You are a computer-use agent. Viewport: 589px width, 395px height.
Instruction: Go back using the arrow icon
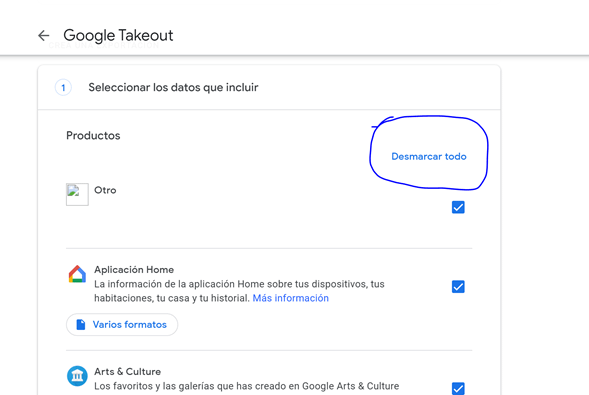[x=44, y=36]
